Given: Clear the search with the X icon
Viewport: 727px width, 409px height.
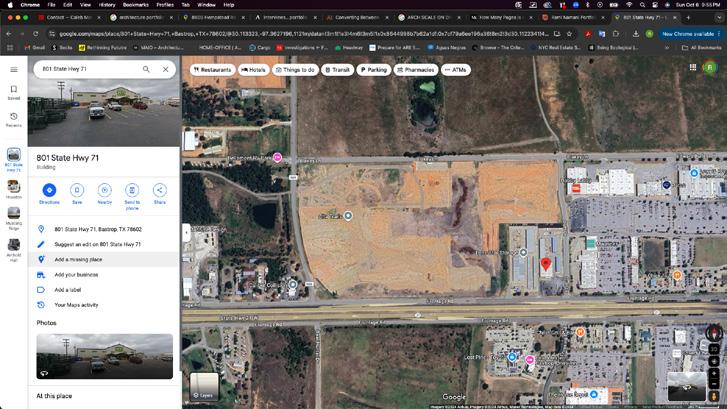Looking at the screenshot, I should [166, 69].
